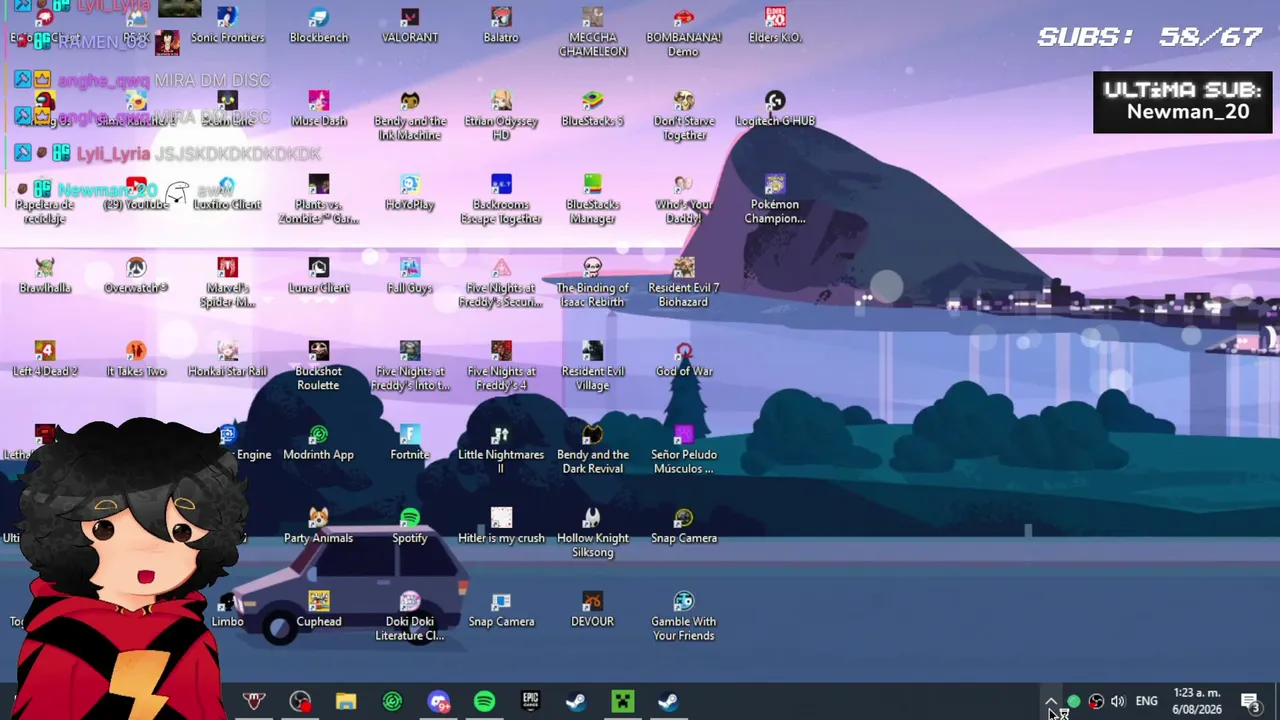The image size is (1280, 720).
Task: Click the Don't Starve Together icon
Action: [684, 115]
